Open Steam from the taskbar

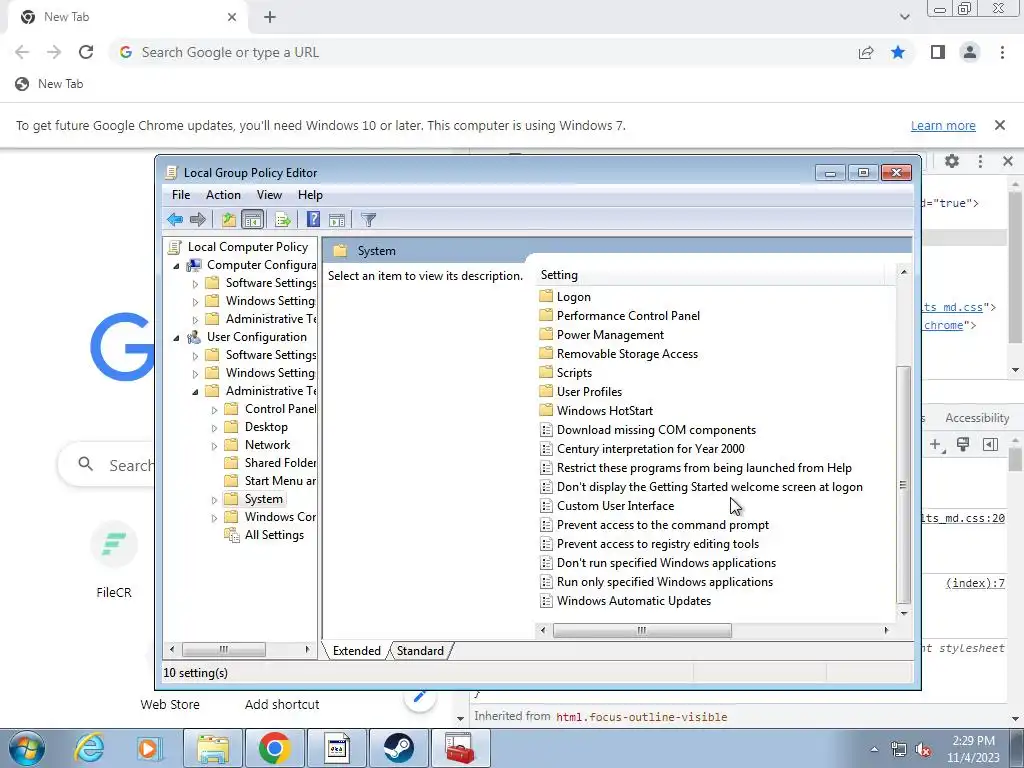click(398, 748)
